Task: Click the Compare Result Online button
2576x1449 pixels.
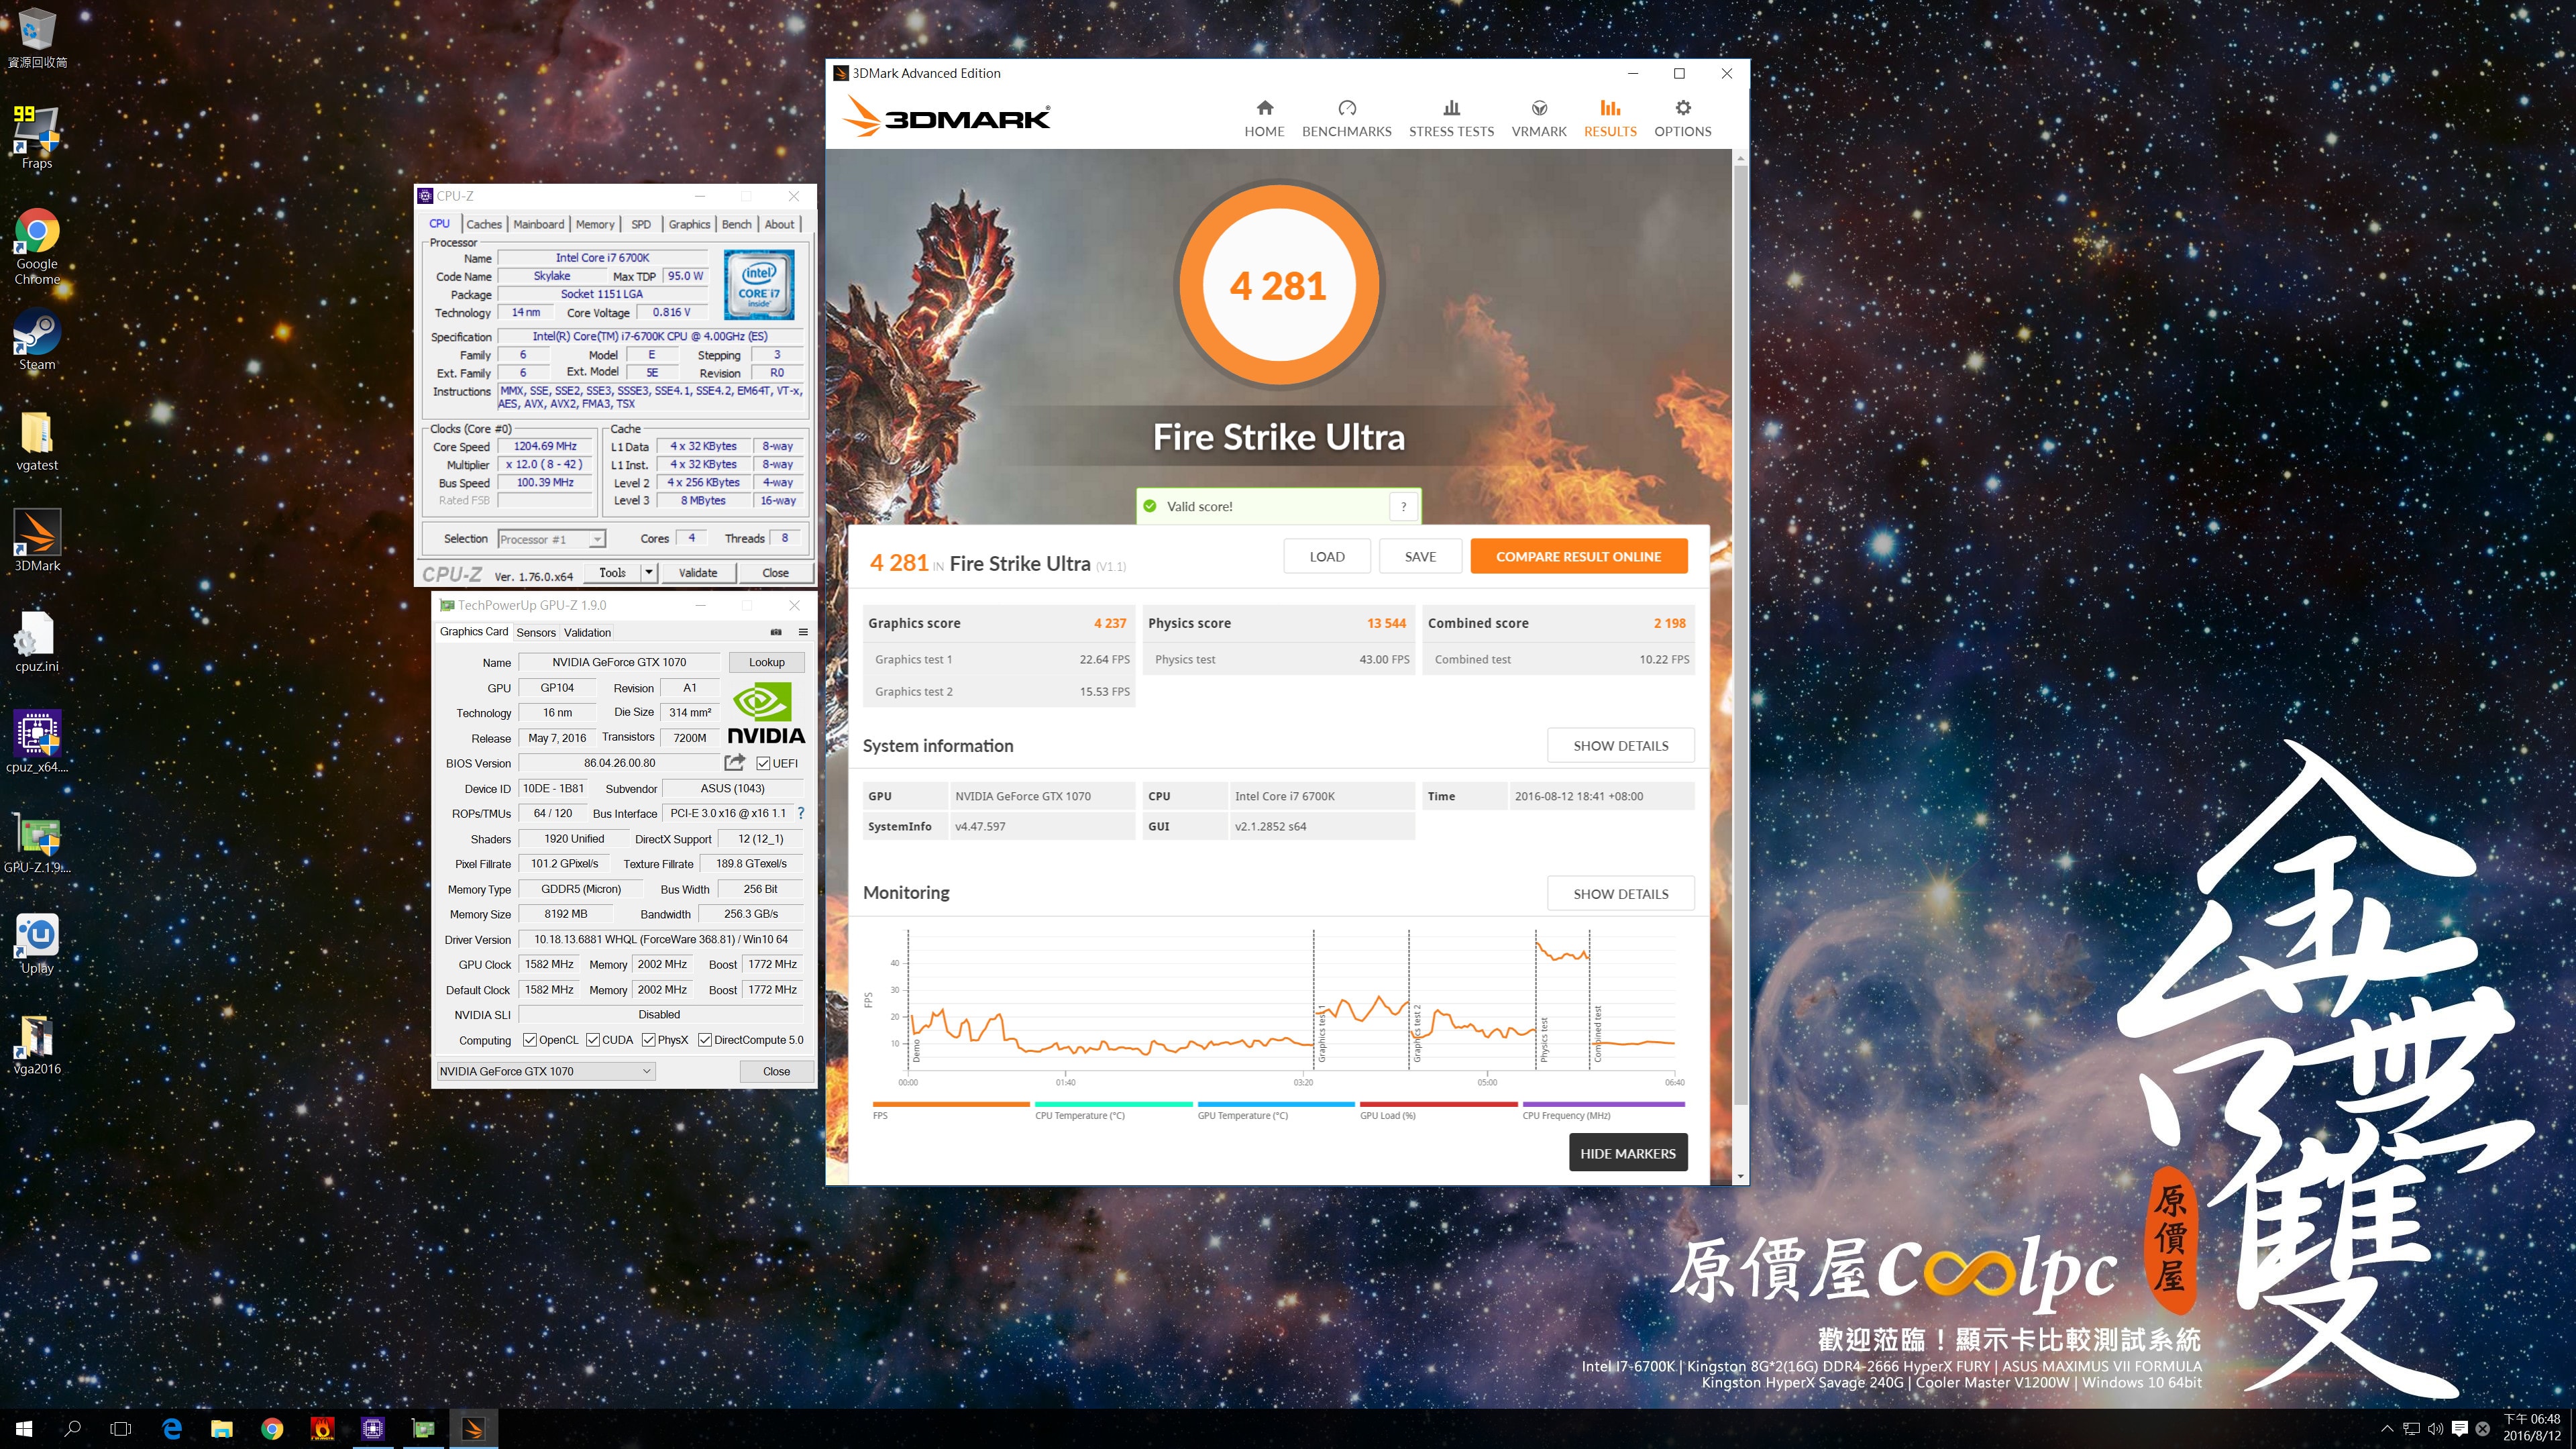Action: (x=1578, y=556)
